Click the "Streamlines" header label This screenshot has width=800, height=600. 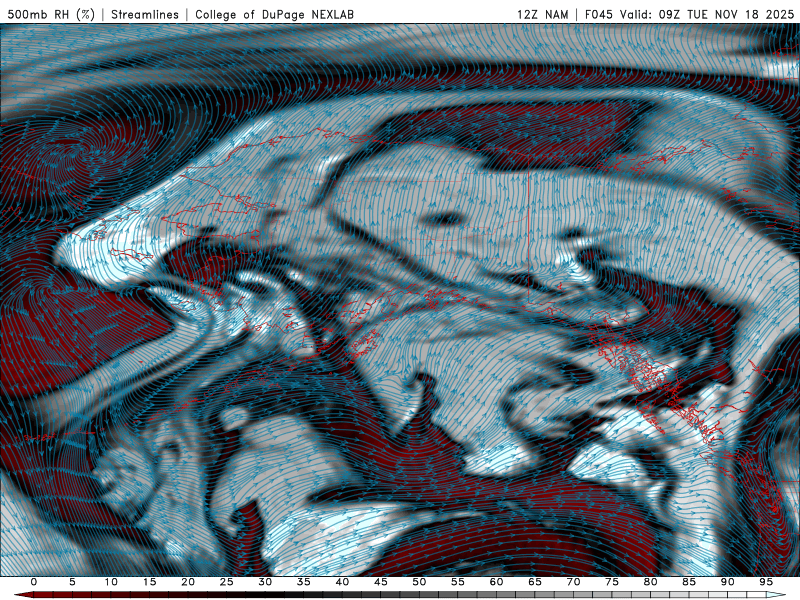[145, 15]
